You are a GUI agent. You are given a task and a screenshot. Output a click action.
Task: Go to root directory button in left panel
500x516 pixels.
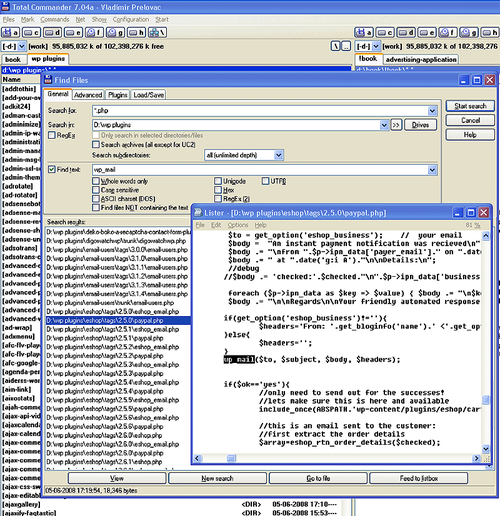335,46
